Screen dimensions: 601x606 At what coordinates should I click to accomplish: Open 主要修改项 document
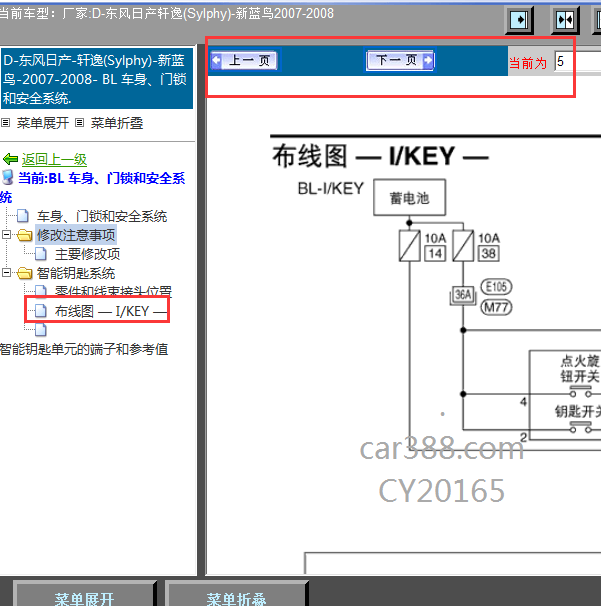[x=87, y=254]
